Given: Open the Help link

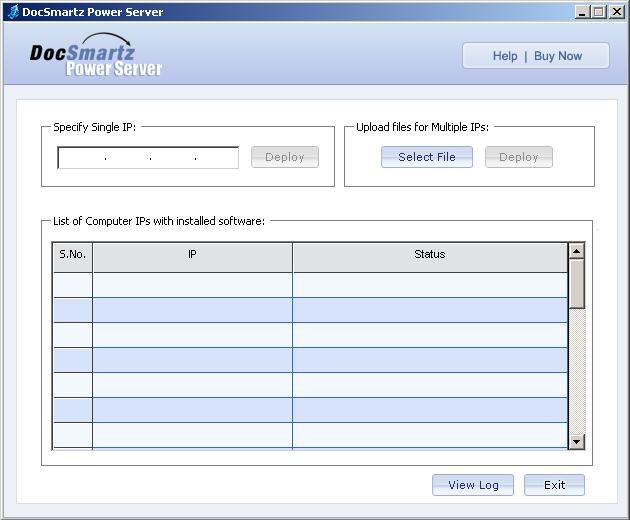Looking at the screenshot, I should click(x=505, y=56).
